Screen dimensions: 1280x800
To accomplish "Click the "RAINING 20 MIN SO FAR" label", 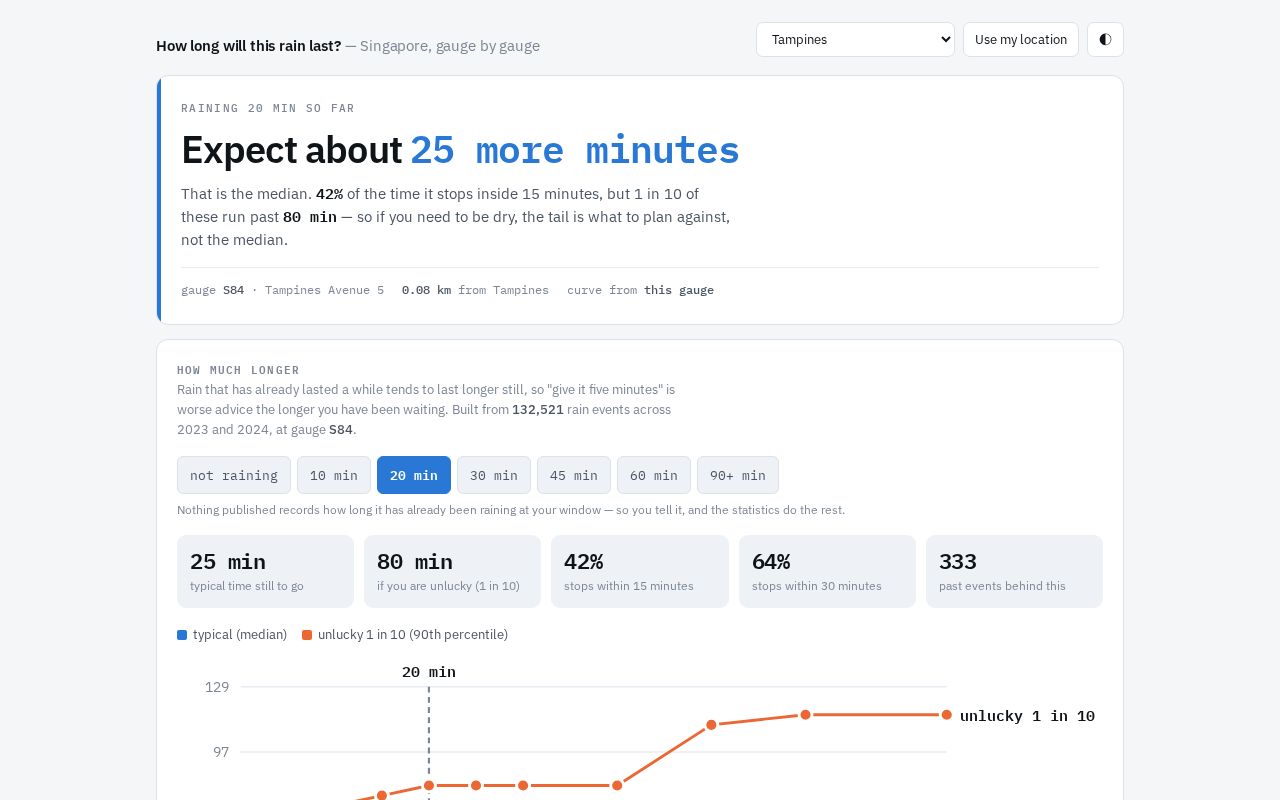I will point(268,108).
